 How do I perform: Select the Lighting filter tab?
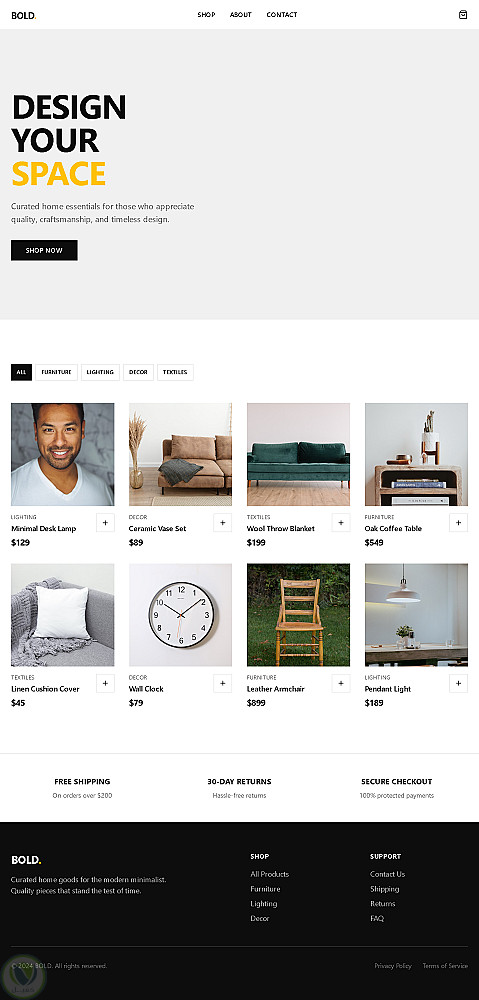coord(100,372)
